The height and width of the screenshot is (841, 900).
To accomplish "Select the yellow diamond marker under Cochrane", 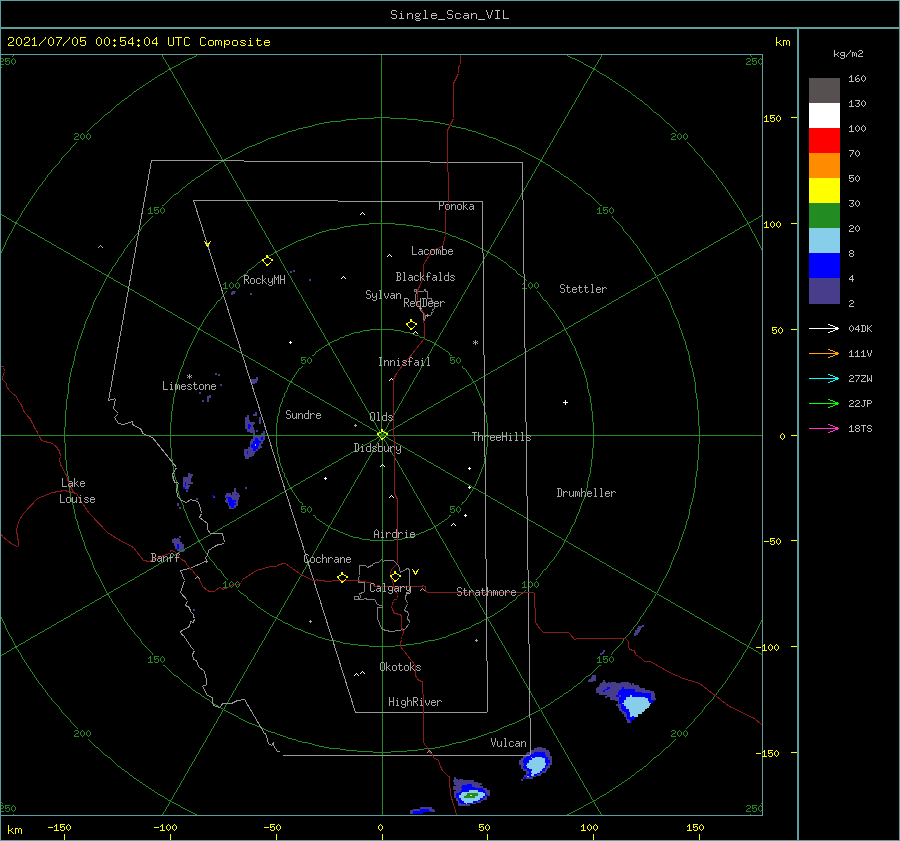I will pyautogui.click(x=342, y=577).
